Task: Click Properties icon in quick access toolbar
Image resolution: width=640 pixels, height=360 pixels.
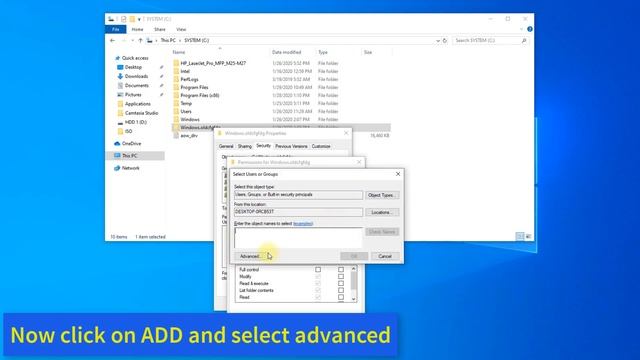Action: (x=124, y=19)
